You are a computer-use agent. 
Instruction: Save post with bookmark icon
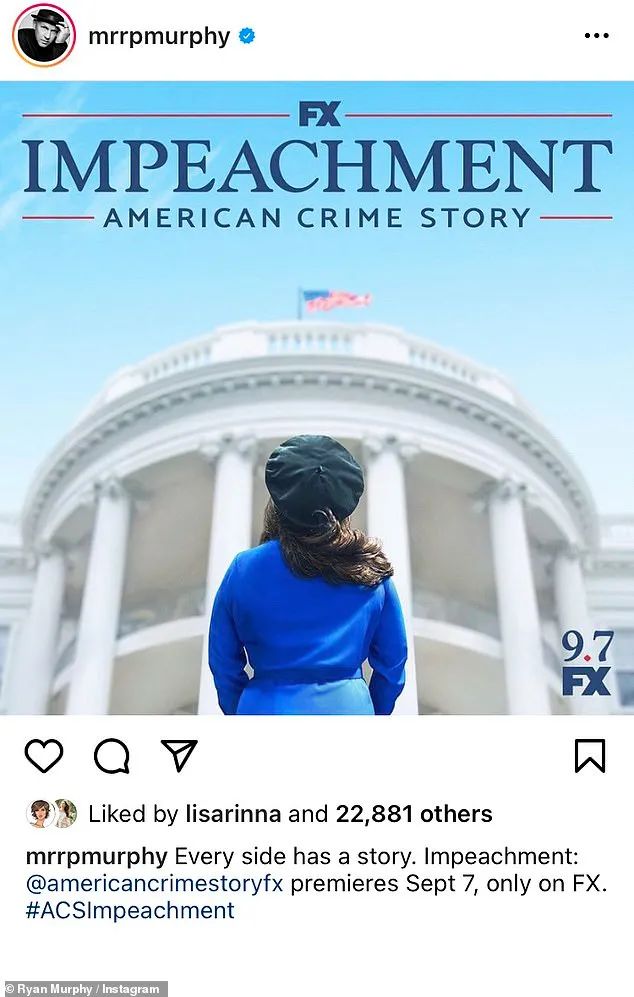point(590,755)
